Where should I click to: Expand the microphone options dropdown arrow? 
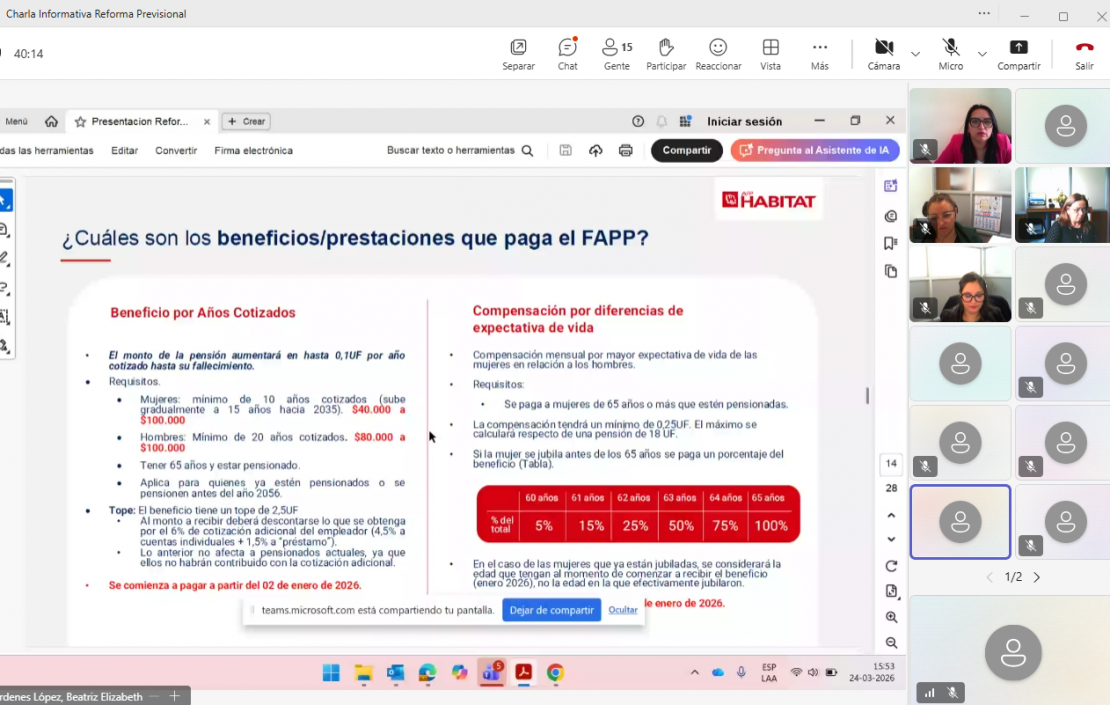pos(982,54)
